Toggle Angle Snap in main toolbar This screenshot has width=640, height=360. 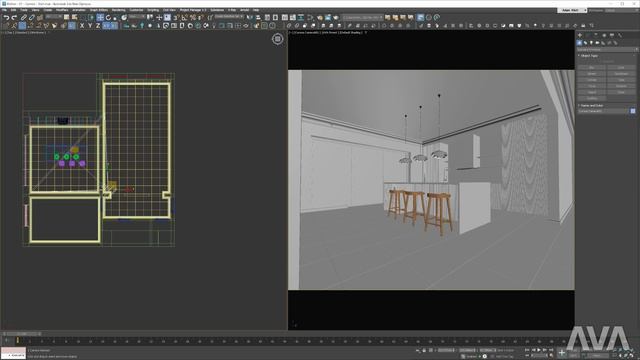point(184,18)
